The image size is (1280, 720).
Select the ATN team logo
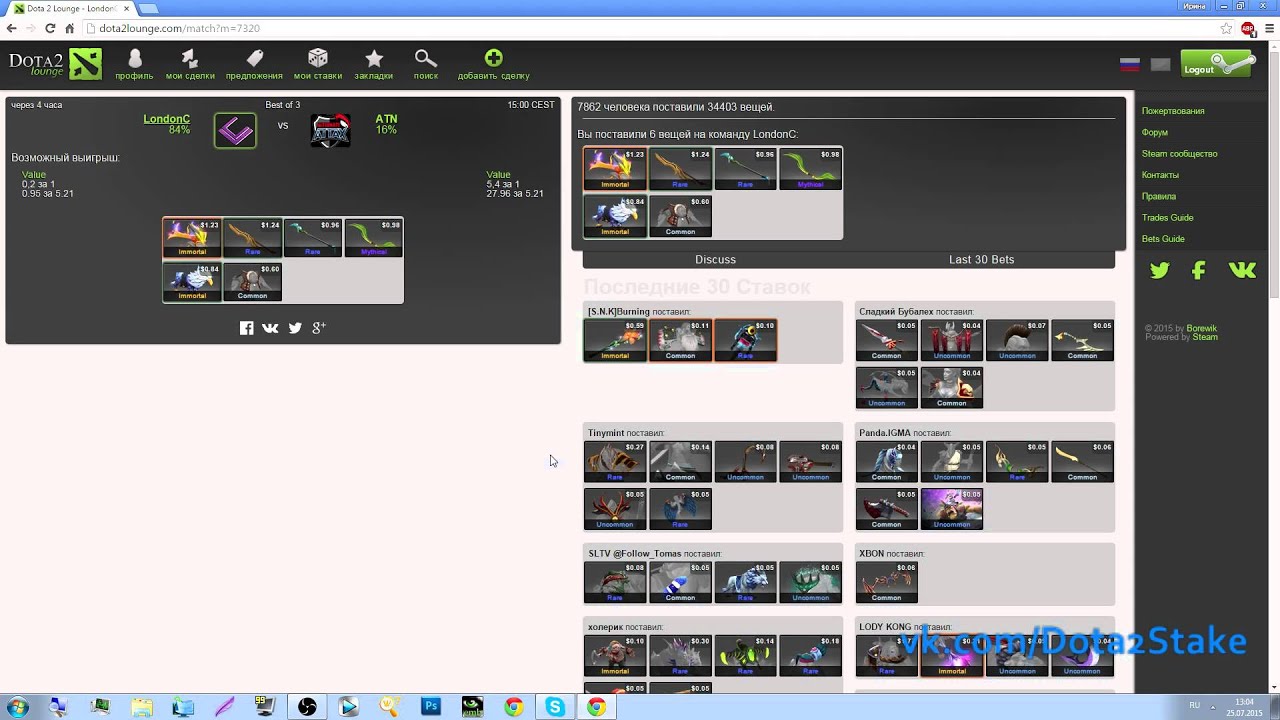pyautogui.click(x=330, y=131)
